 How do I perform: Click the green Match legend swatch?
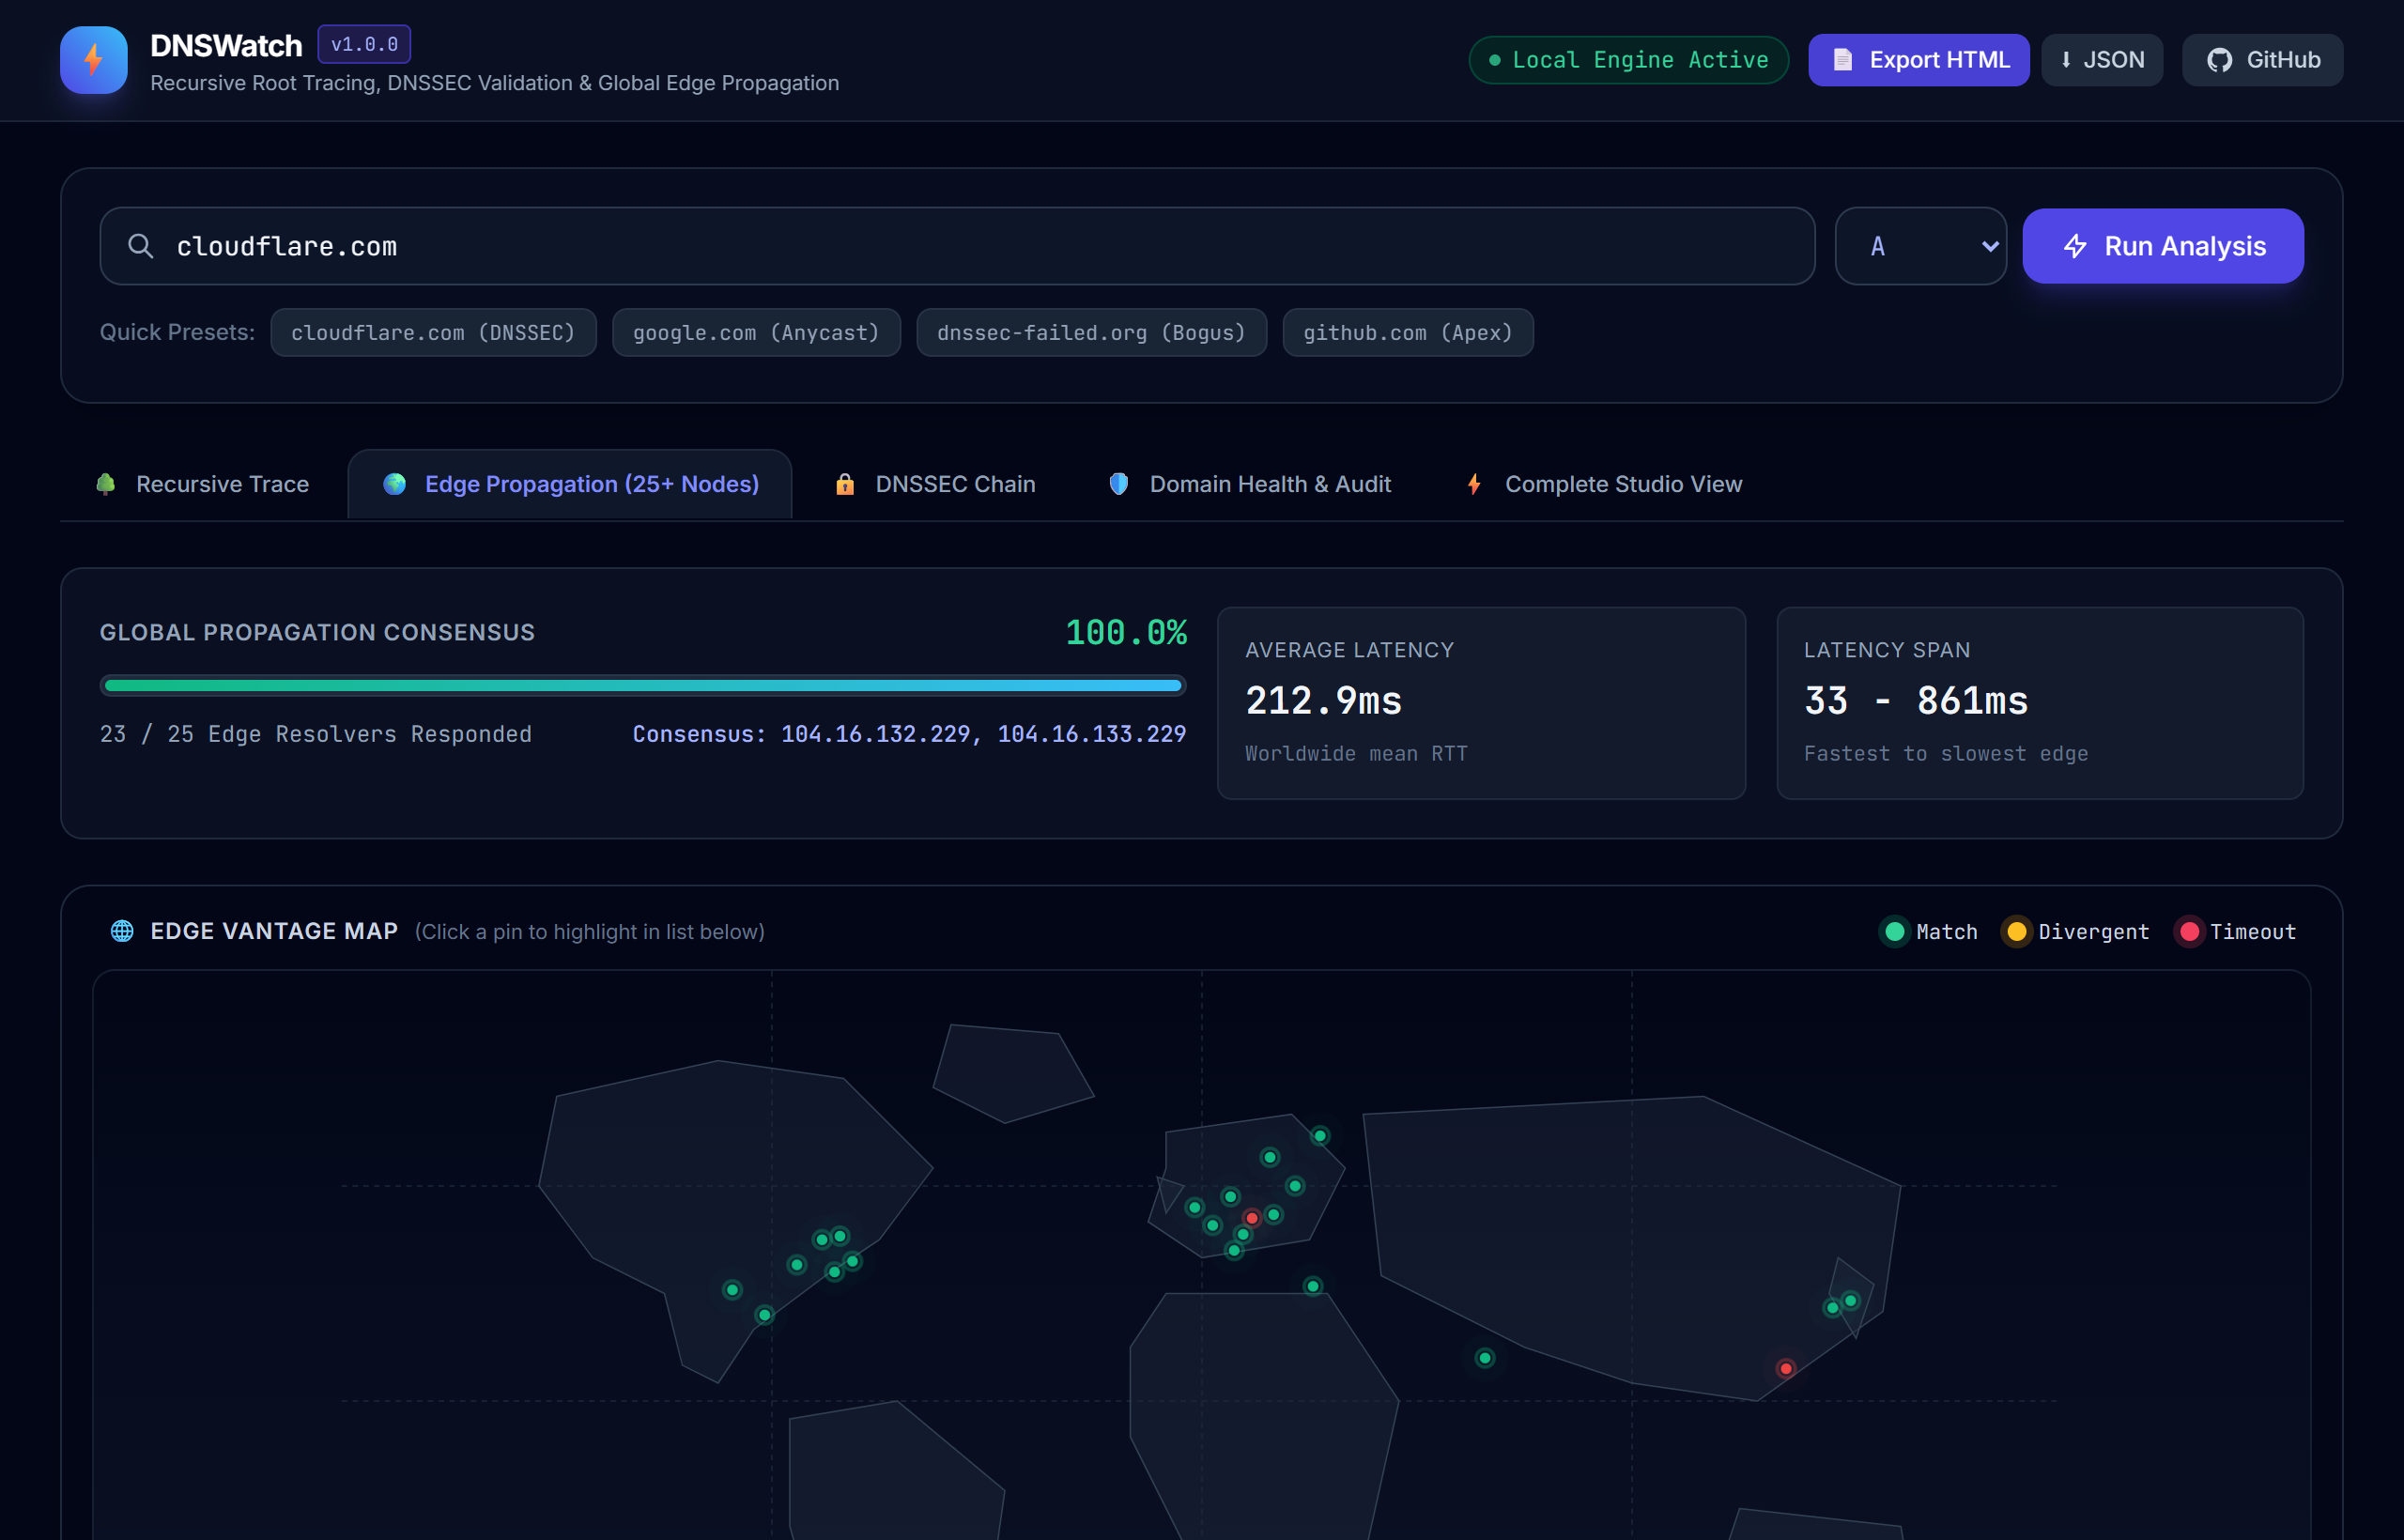click(1894, 932)
